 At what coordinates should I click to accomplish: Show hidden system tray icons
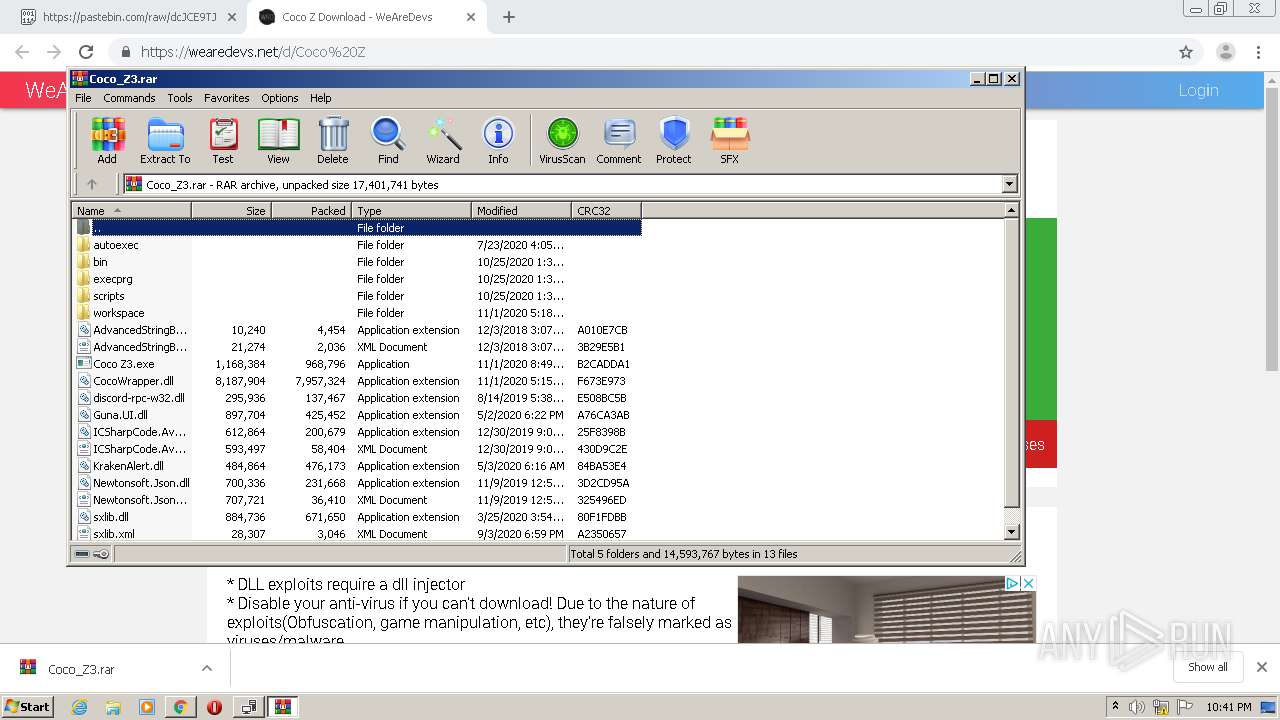[1115, 707]
